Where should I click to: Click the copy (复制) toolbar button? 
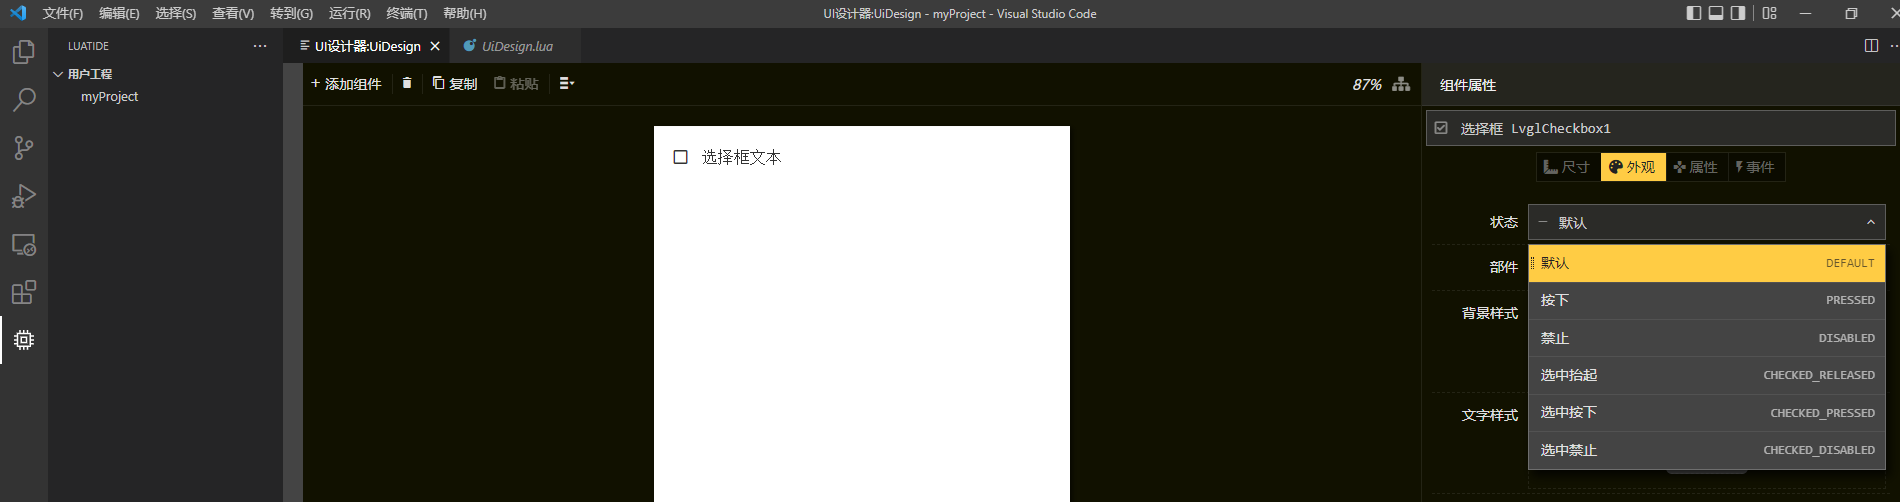point(455,83)
